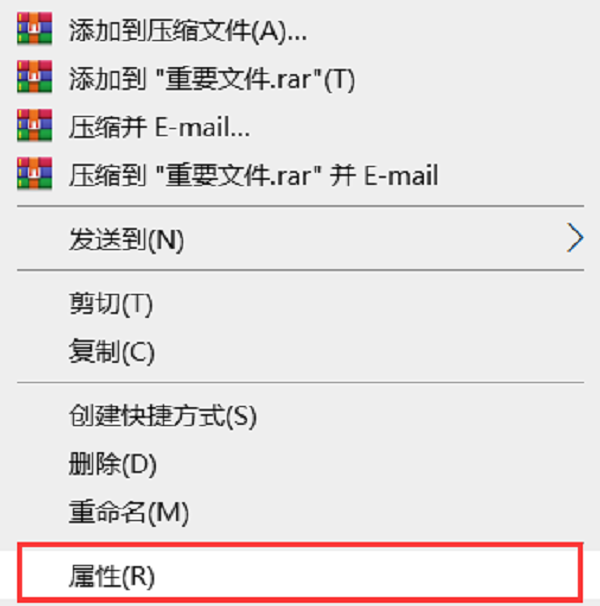The image size is (600, 606).
Task: Click the highlighted white 属性(R) row
Action: [x=300, y=573]
